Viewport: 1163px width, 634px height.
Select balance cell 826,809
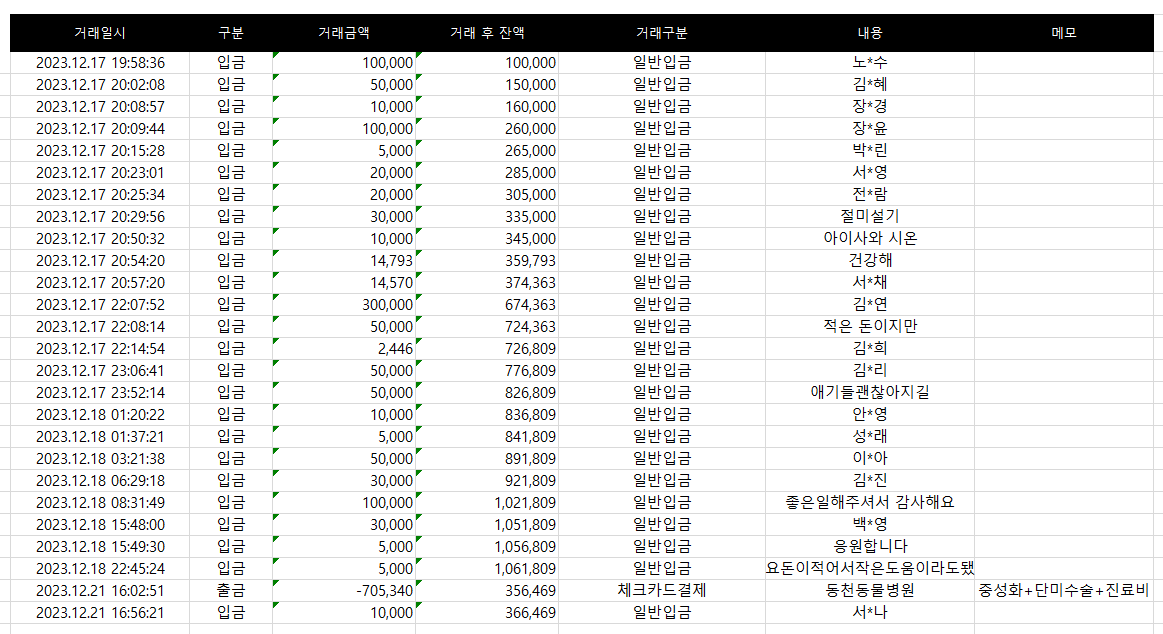click(x=487, y=393)
